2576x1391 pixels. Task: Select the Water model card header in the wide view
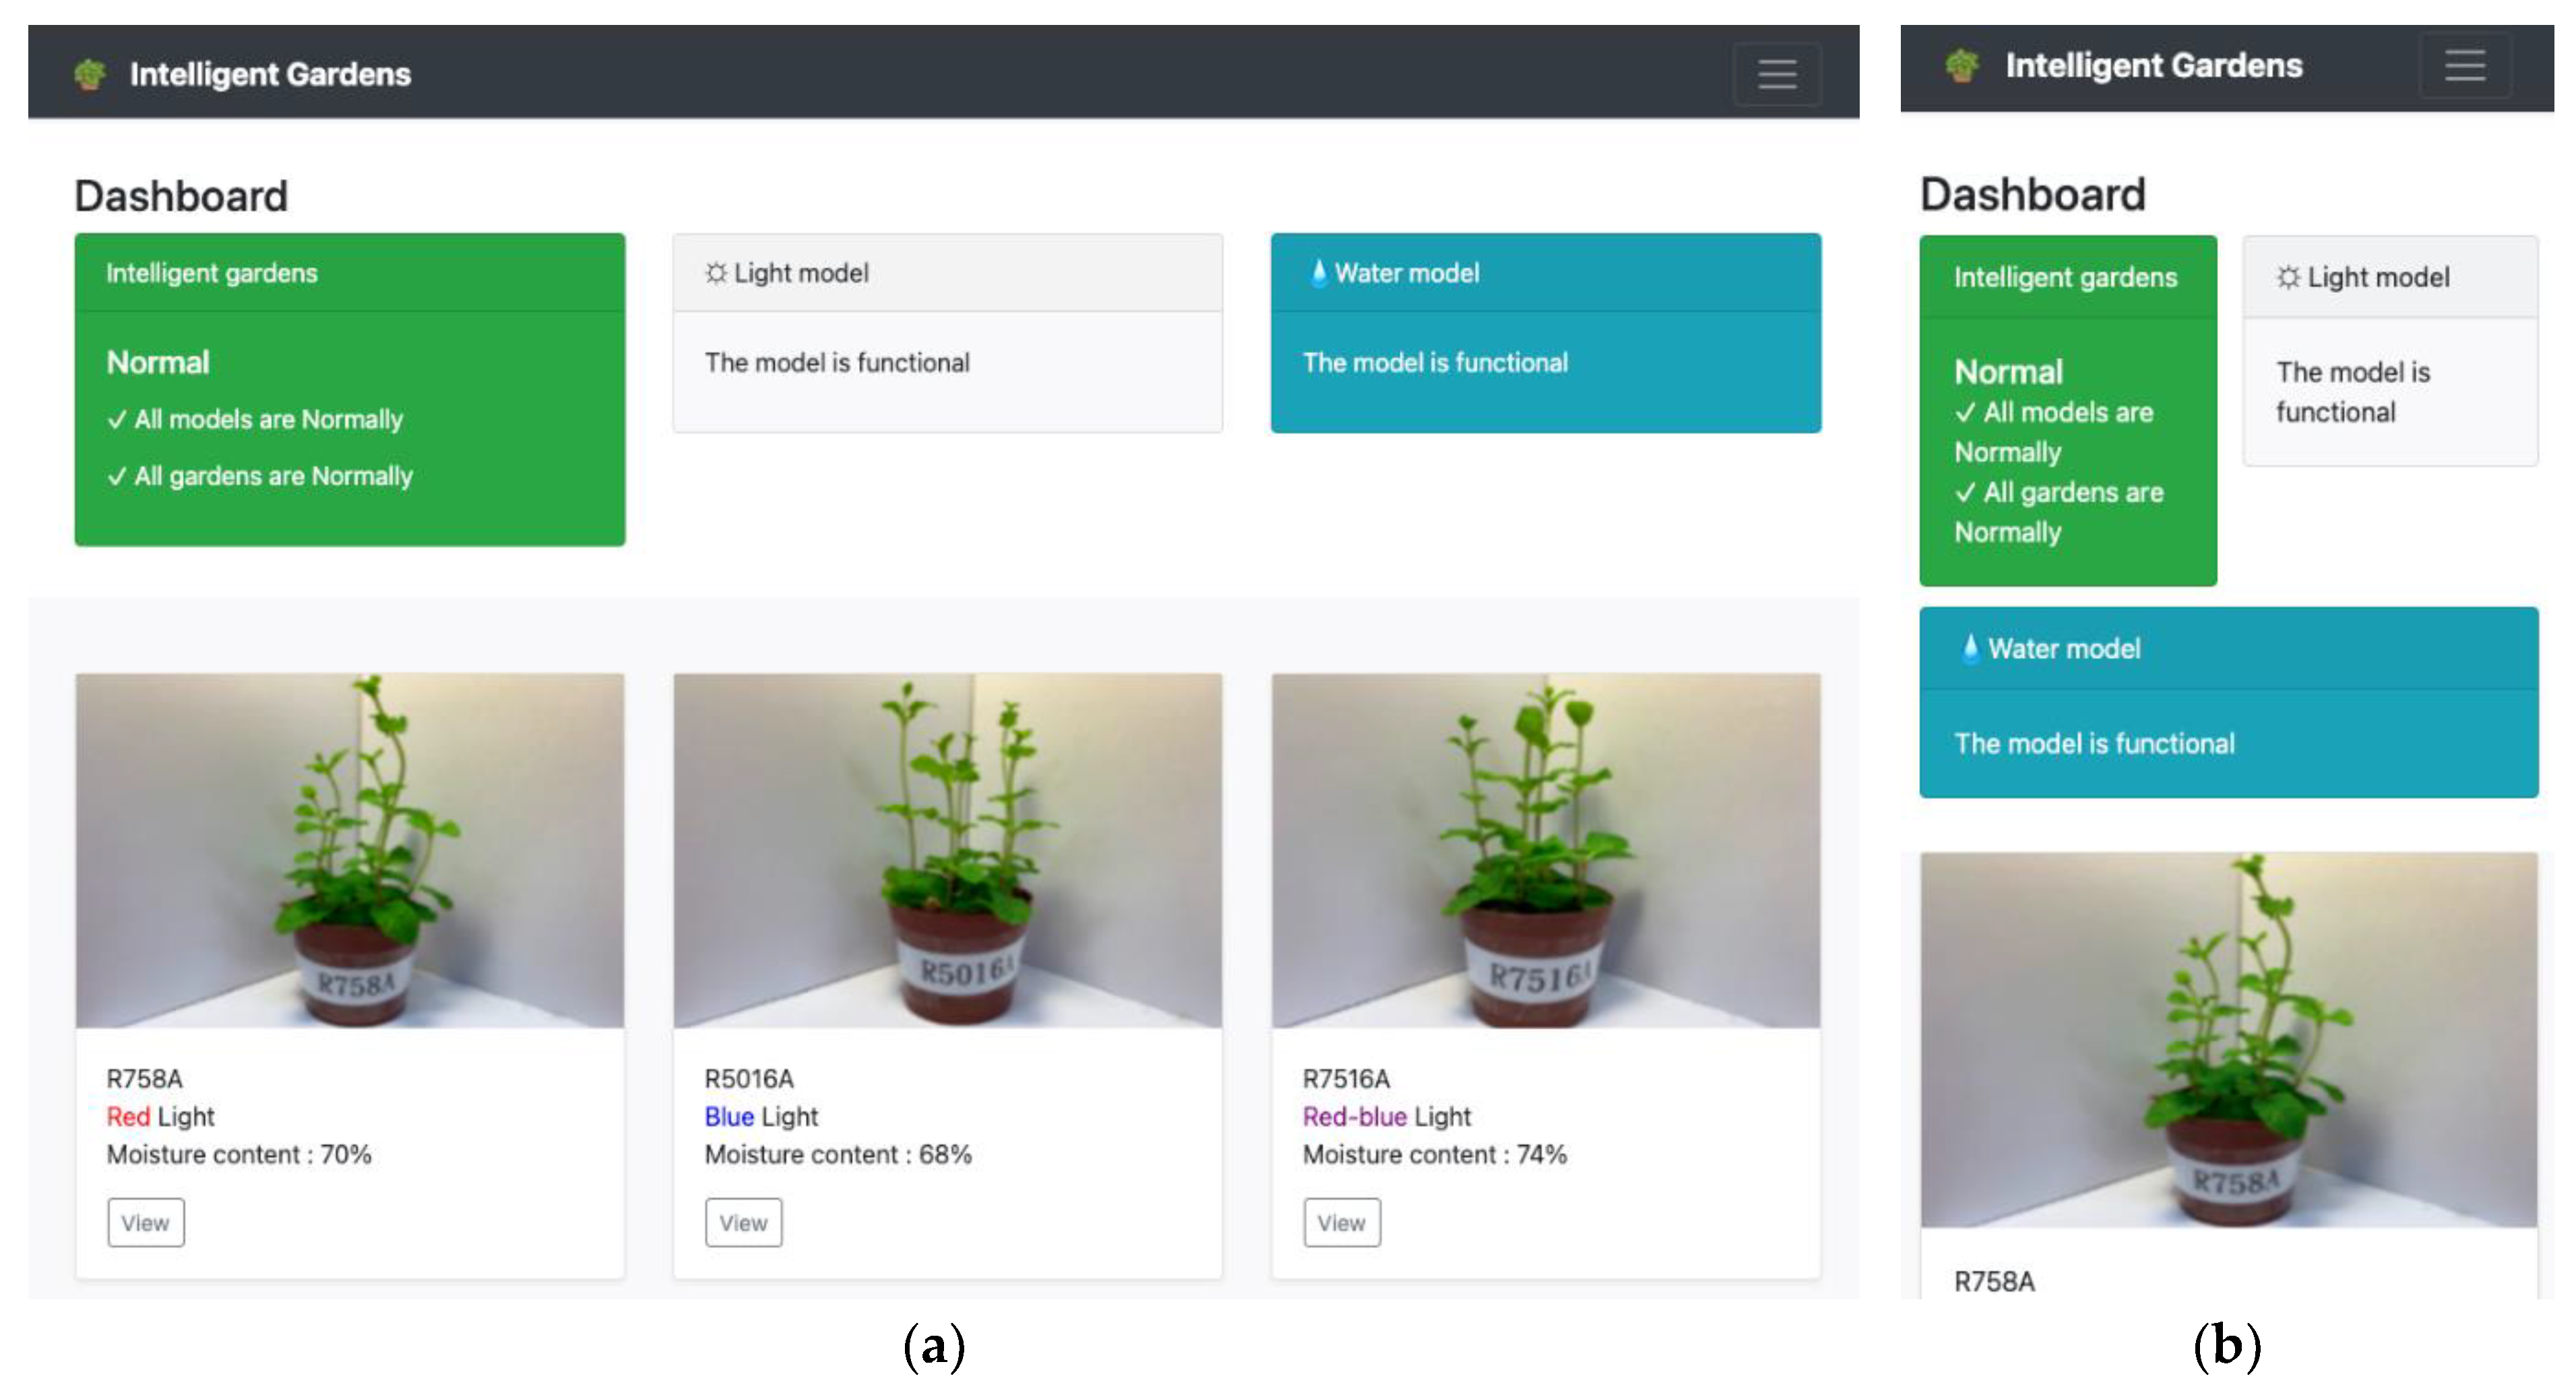pyautogui.click(x=1545, y=273)
